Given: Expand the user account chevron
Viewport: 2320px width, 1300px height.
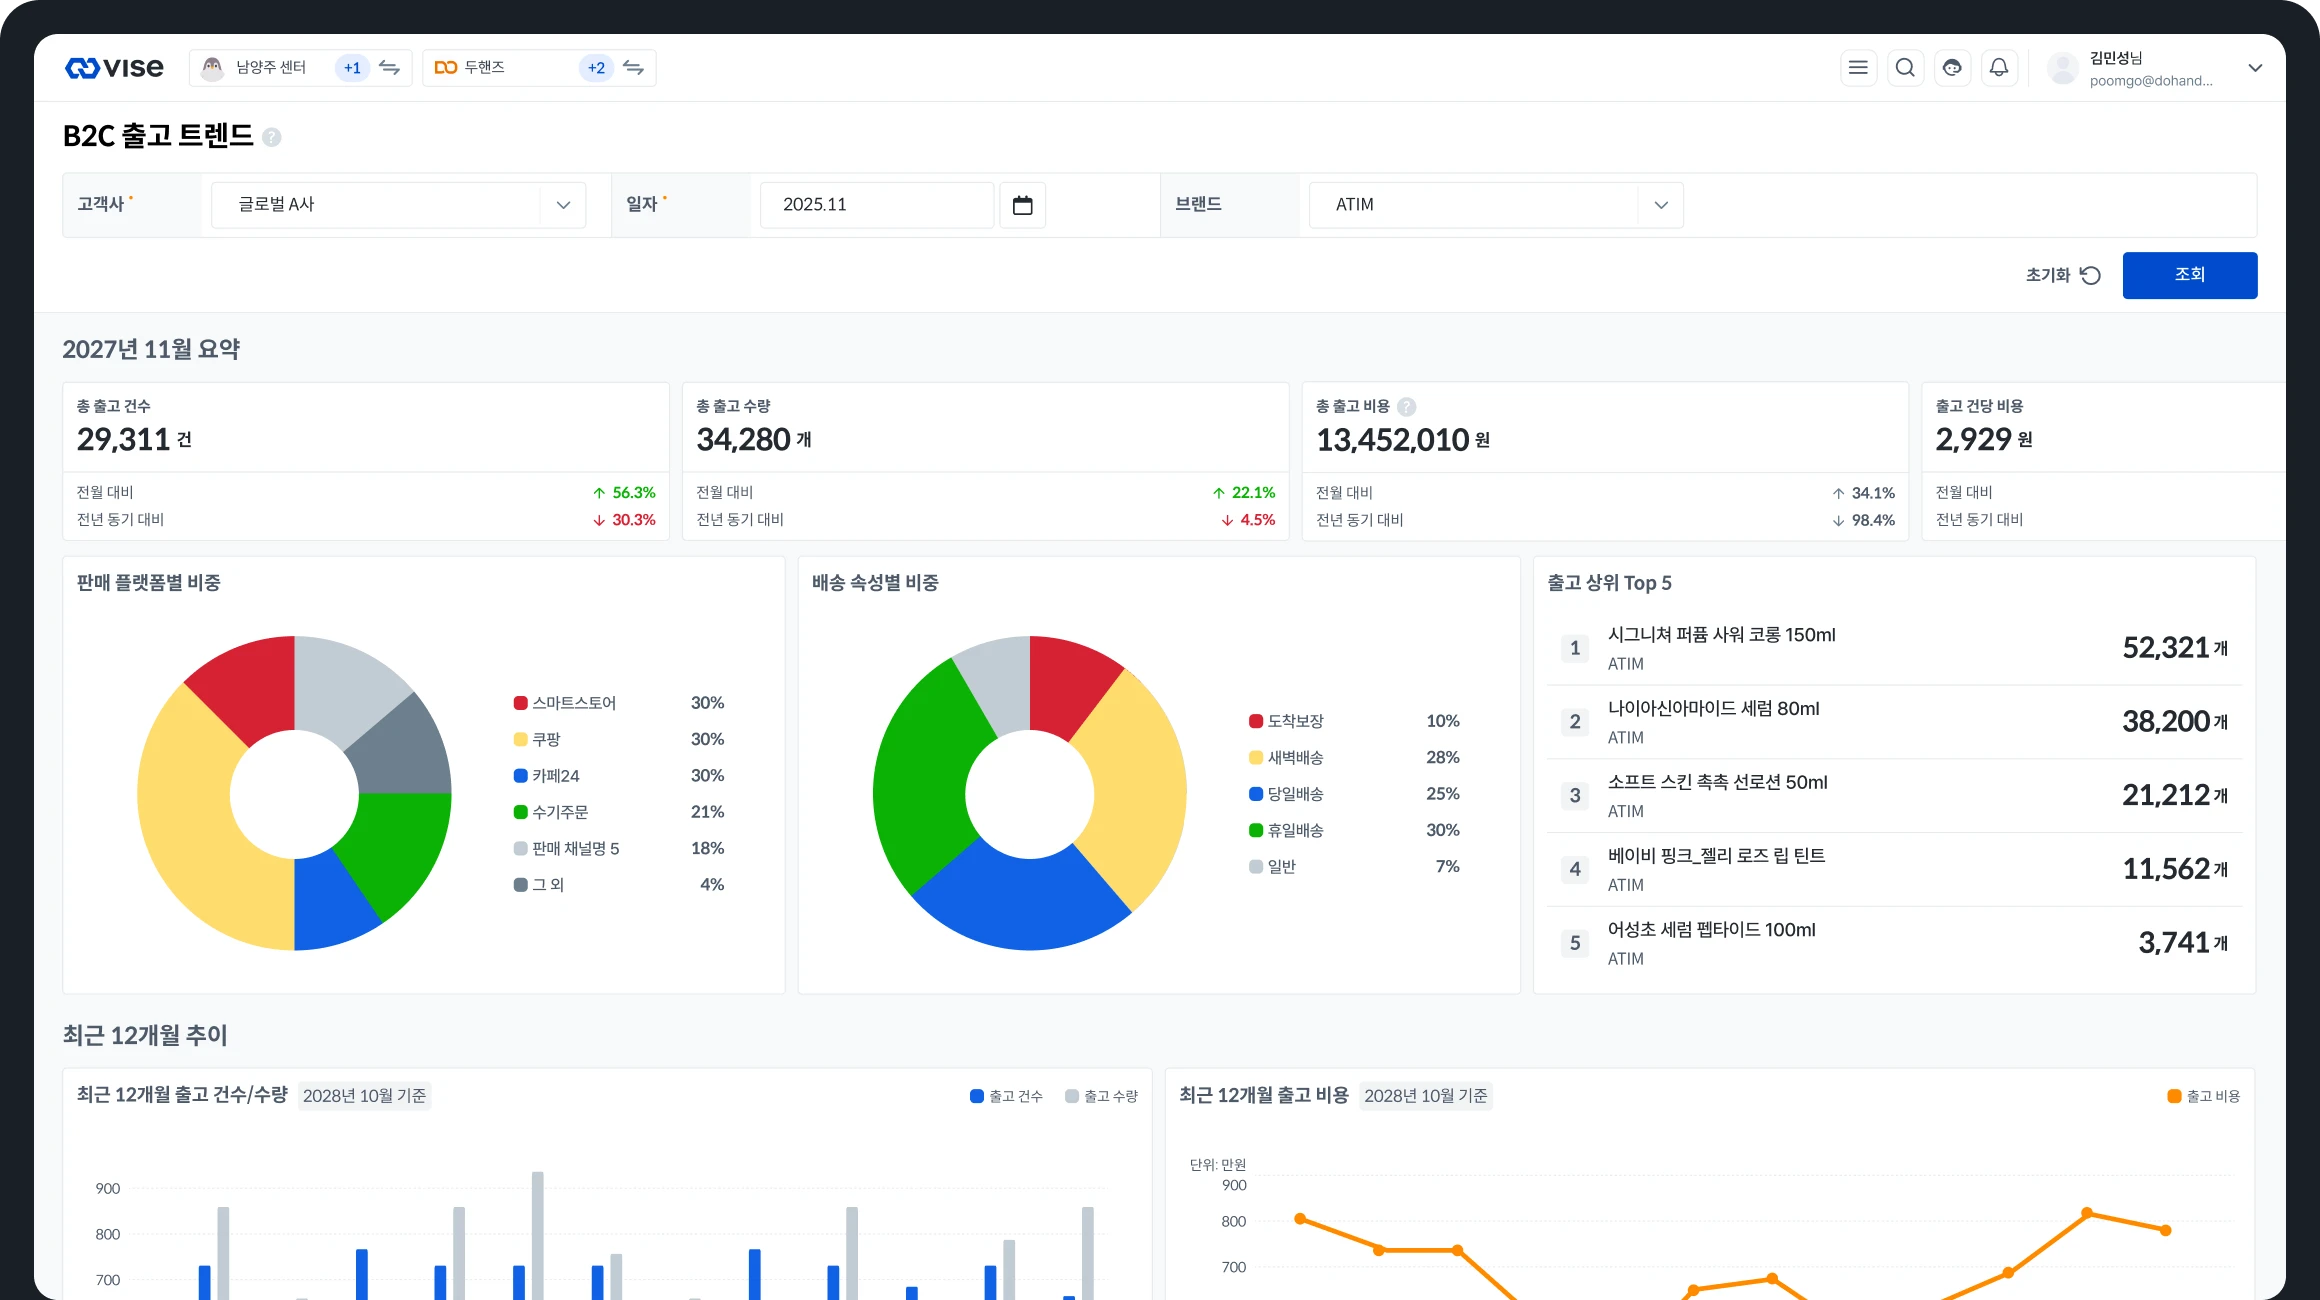Looking at the screenshot, I should [2255, 68].
